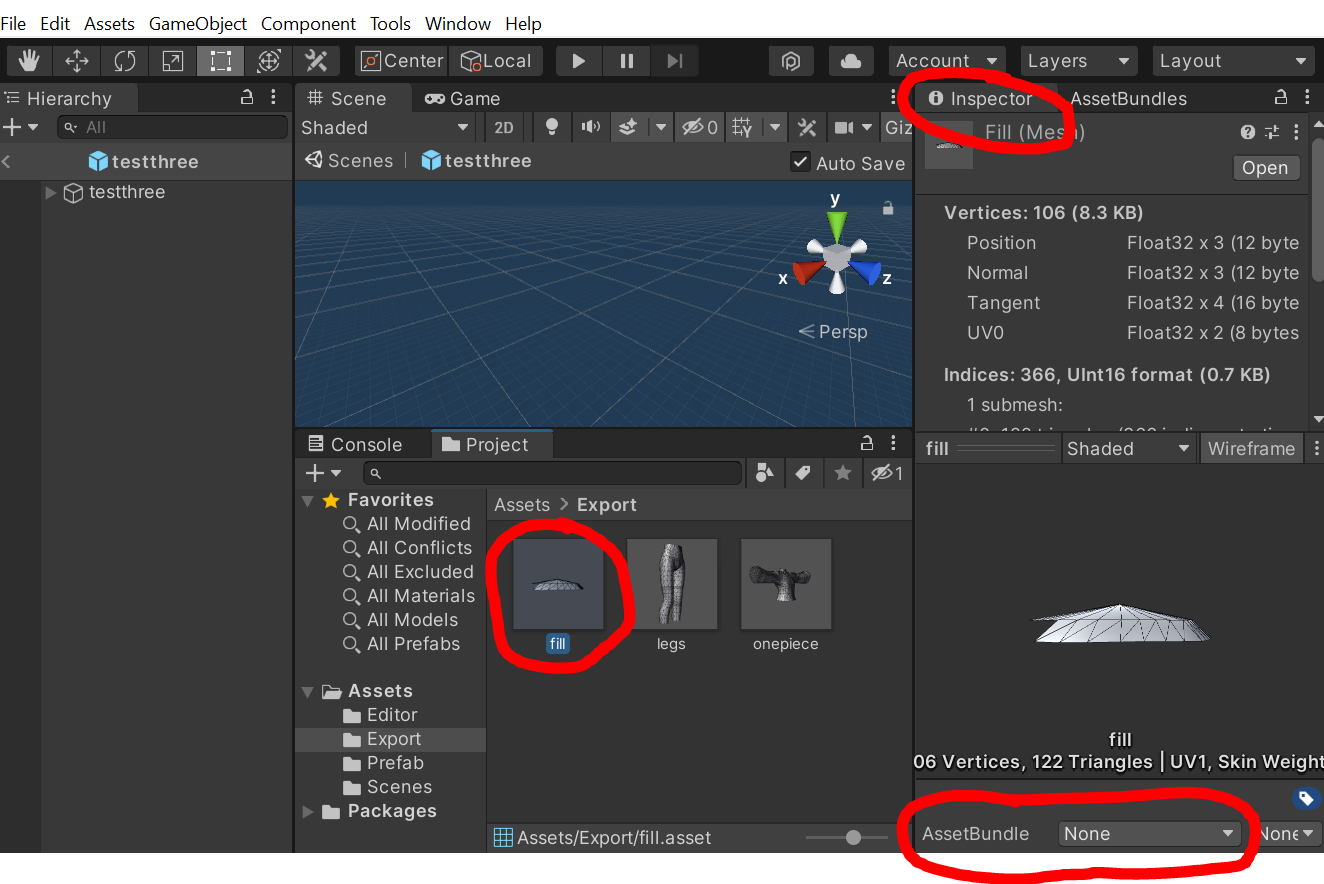Toggle Auto Save checkbox
The image size is (1324, 884).
[800, 162]
